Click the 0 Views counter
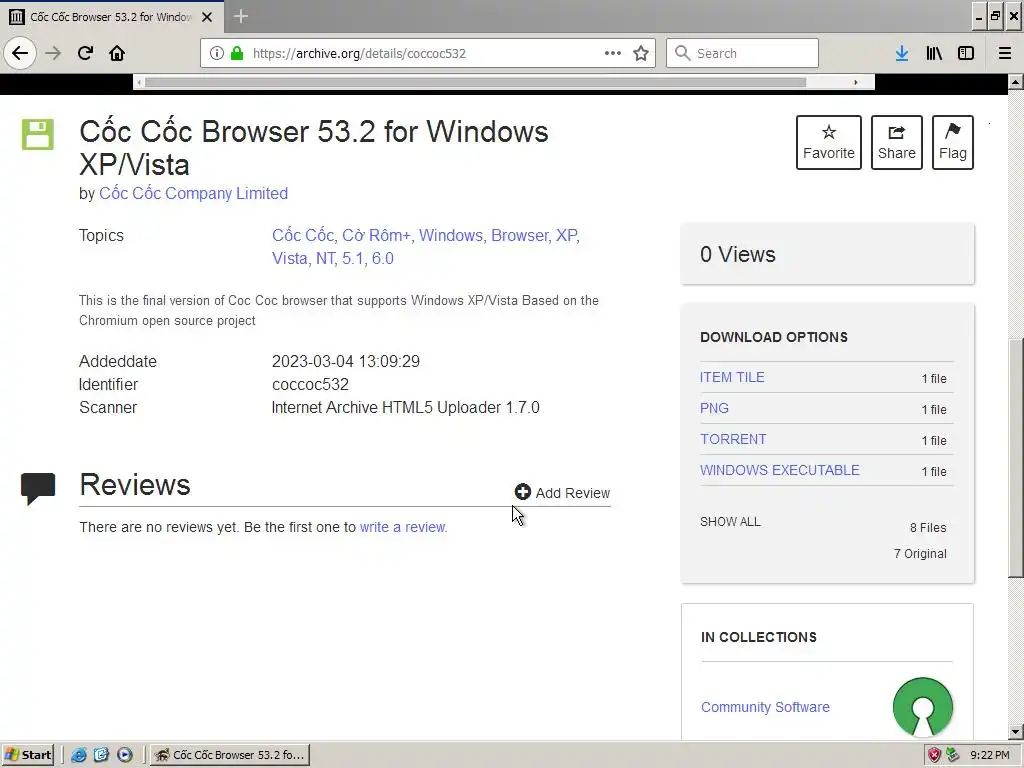The height and width of the screenshot is (768, 1024). tap(738, 254)
